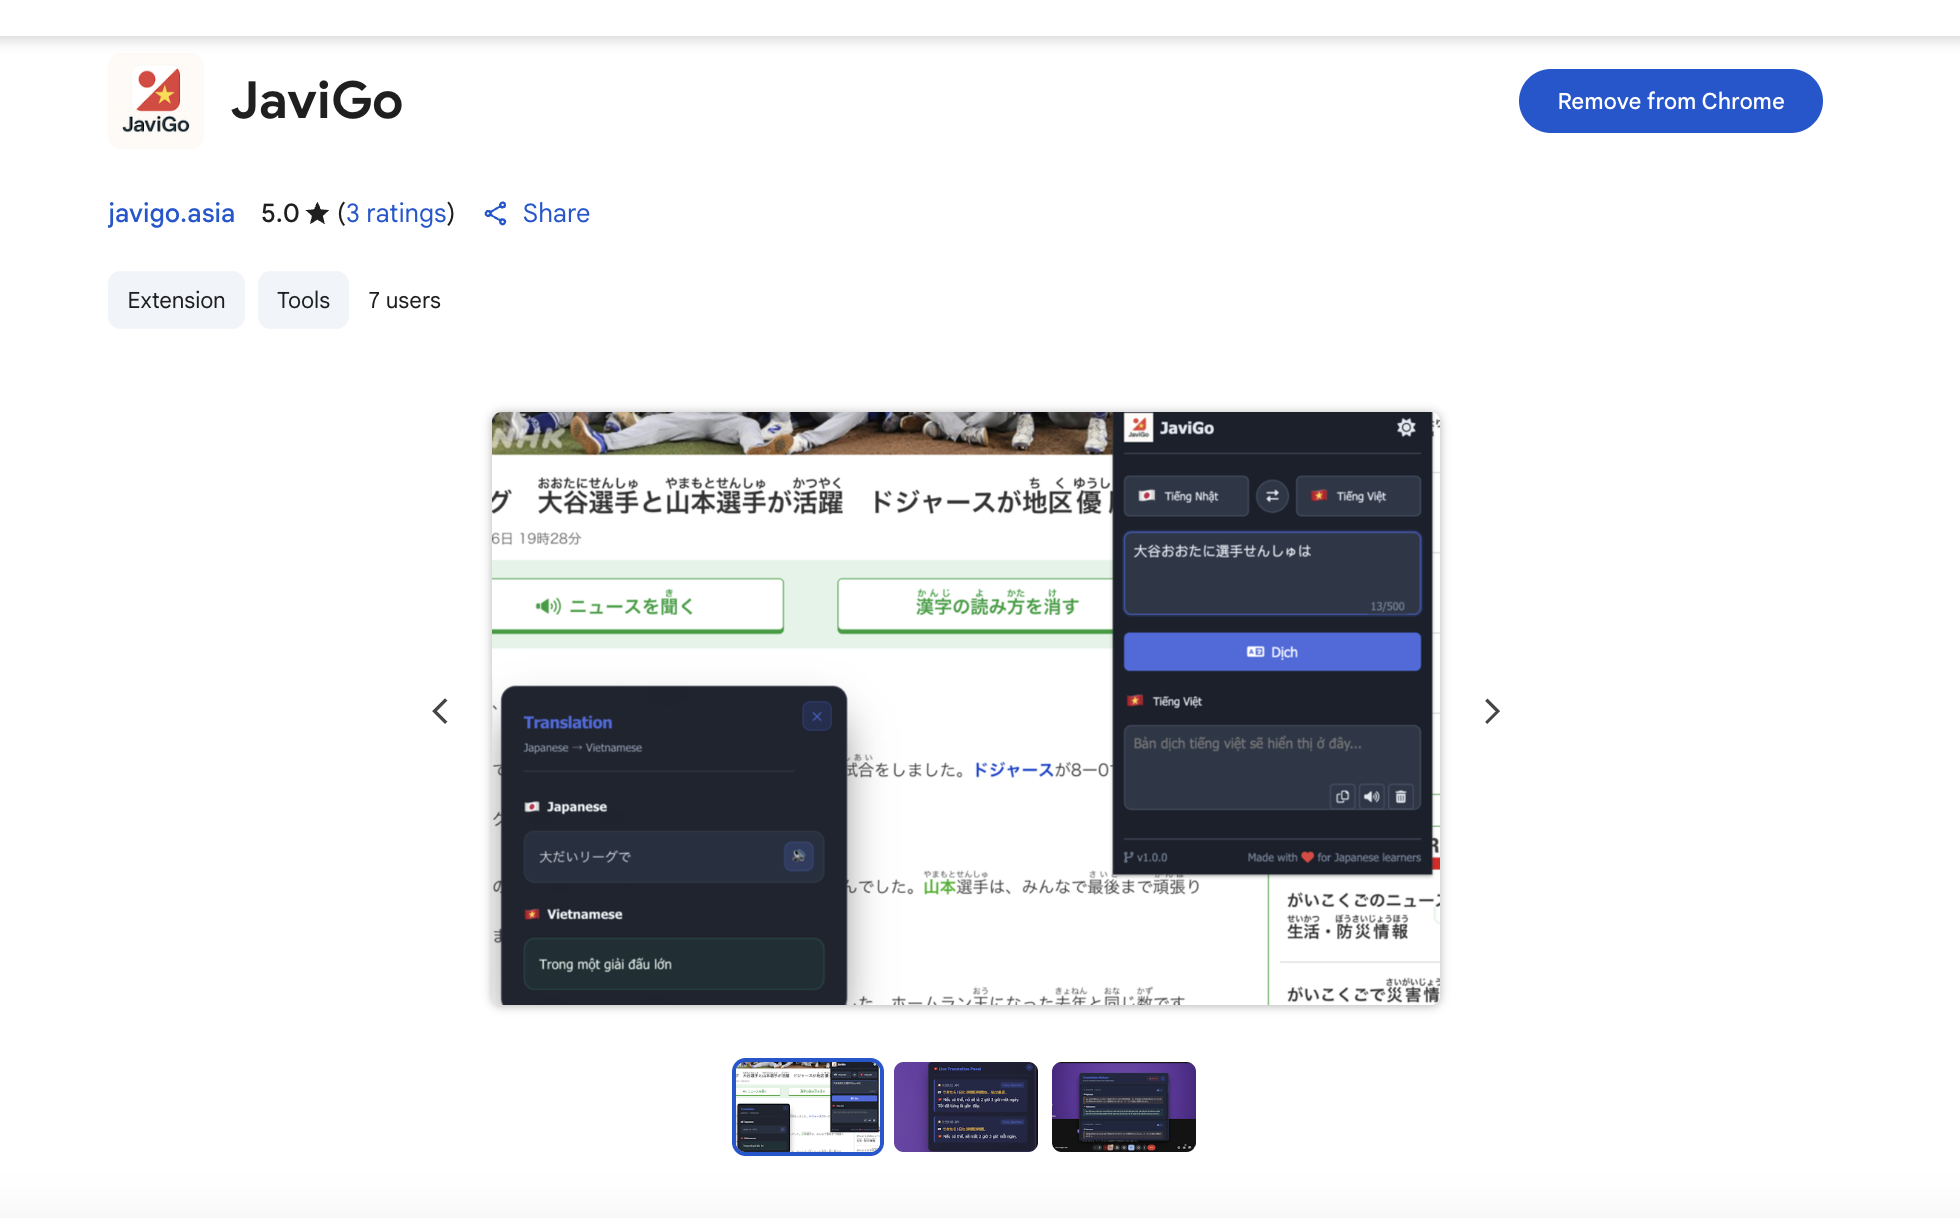Click the JaviGo extension logo icon

pos(156,101)
